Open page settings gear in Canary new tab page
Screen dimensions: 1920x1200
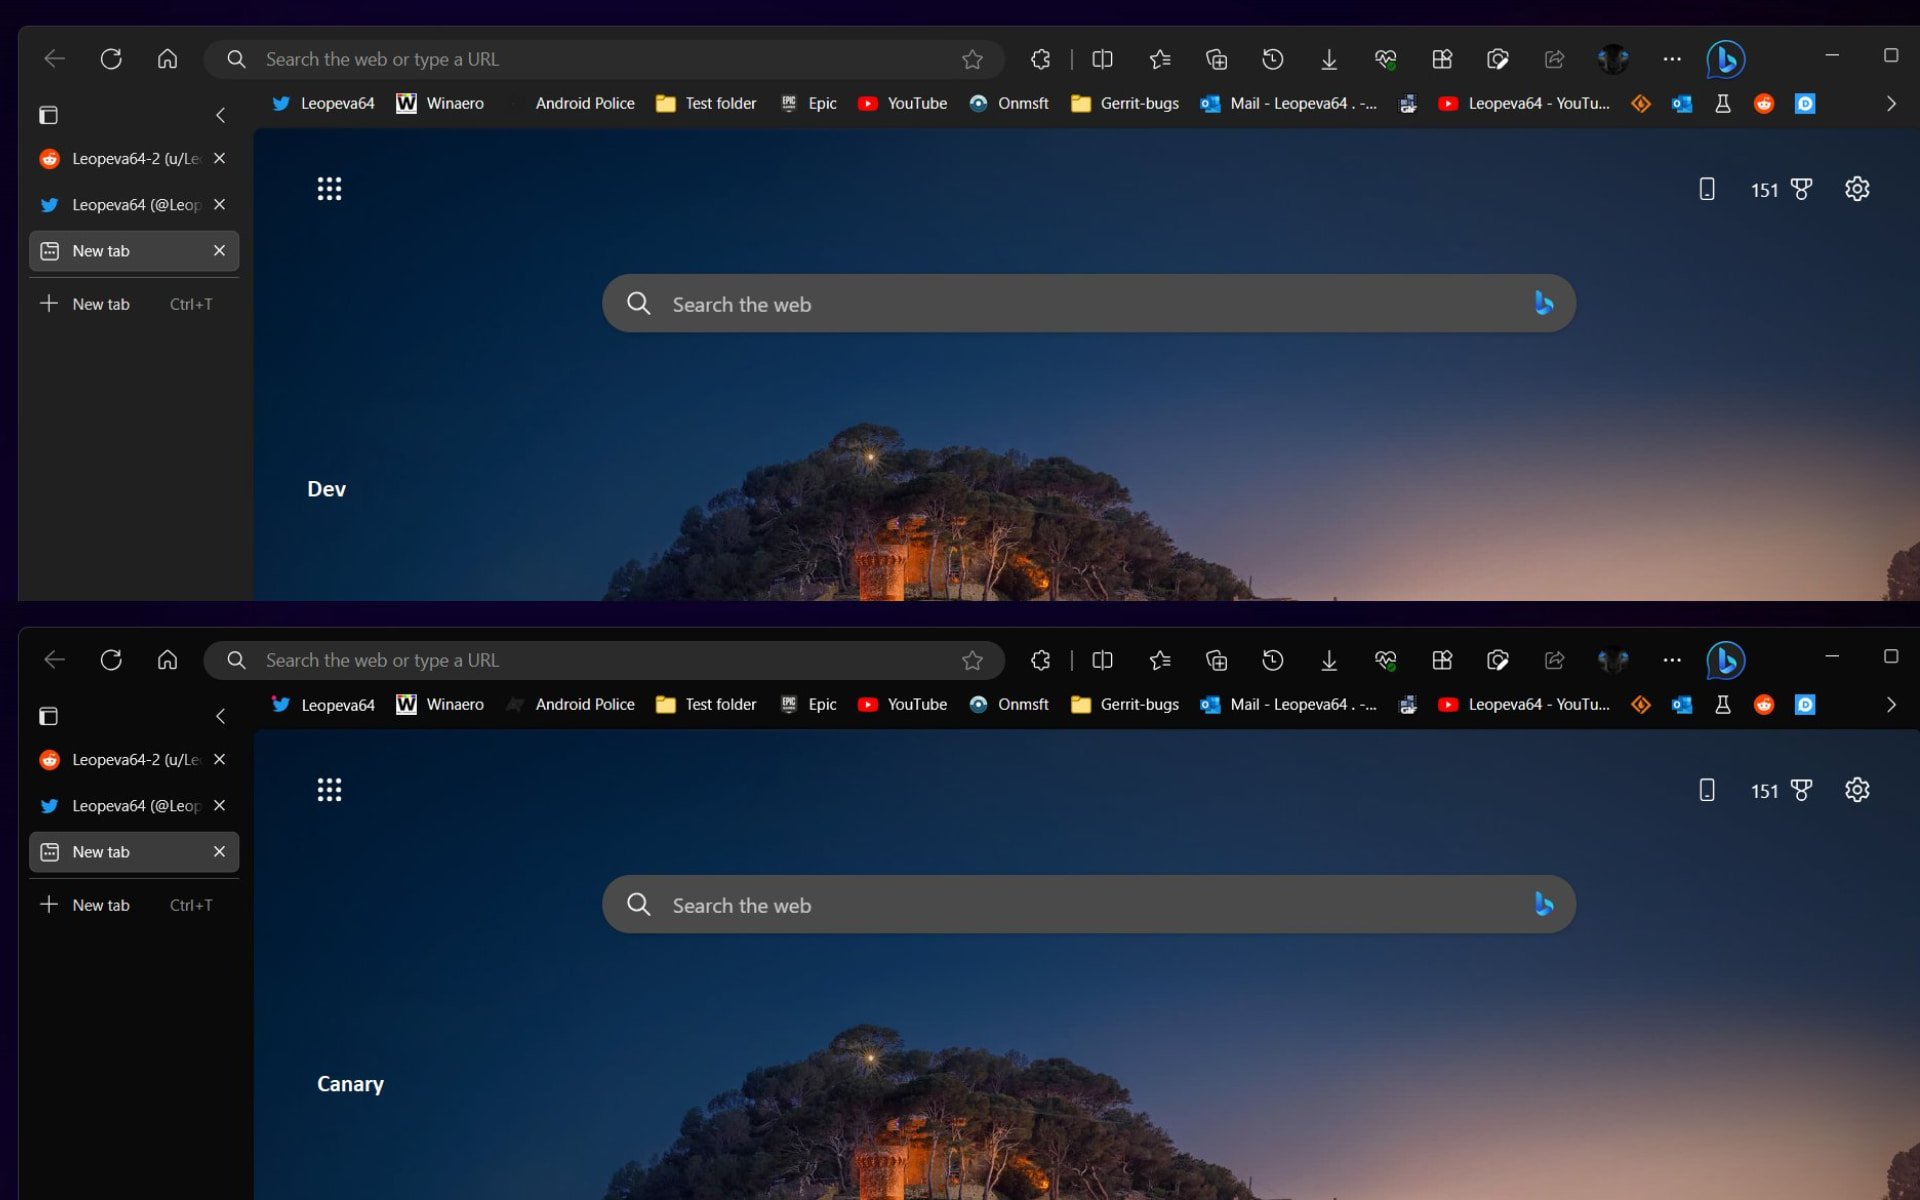tap(1857, 790)
